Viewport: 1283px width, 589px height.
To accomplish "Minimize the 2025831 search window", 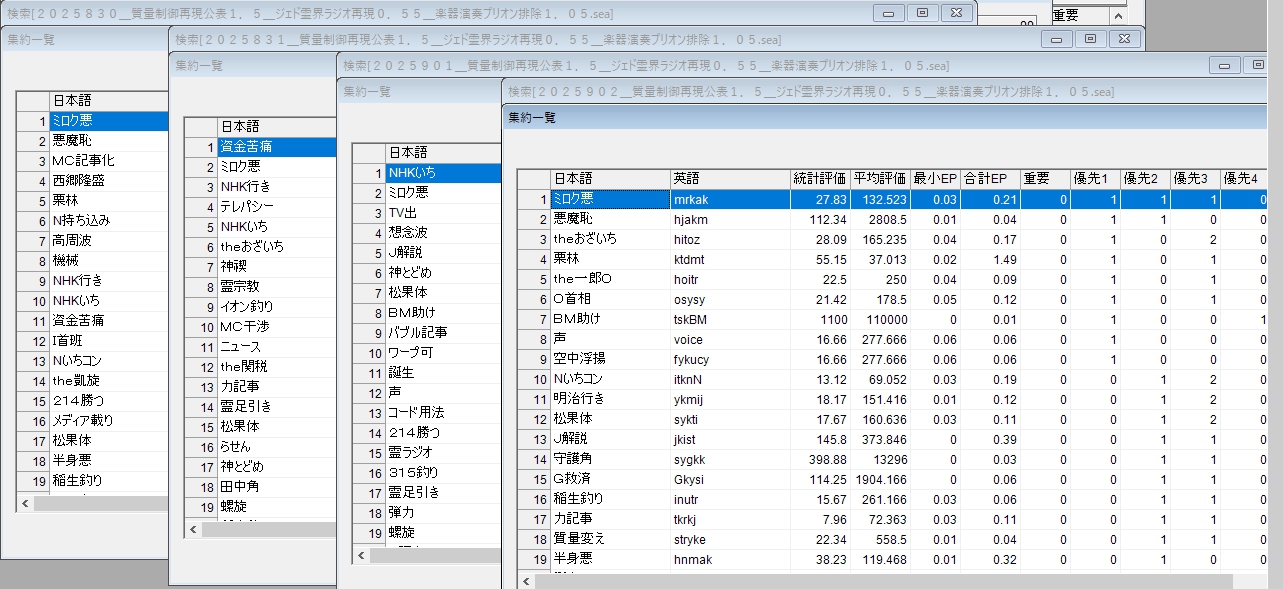I will (1056, 39).
